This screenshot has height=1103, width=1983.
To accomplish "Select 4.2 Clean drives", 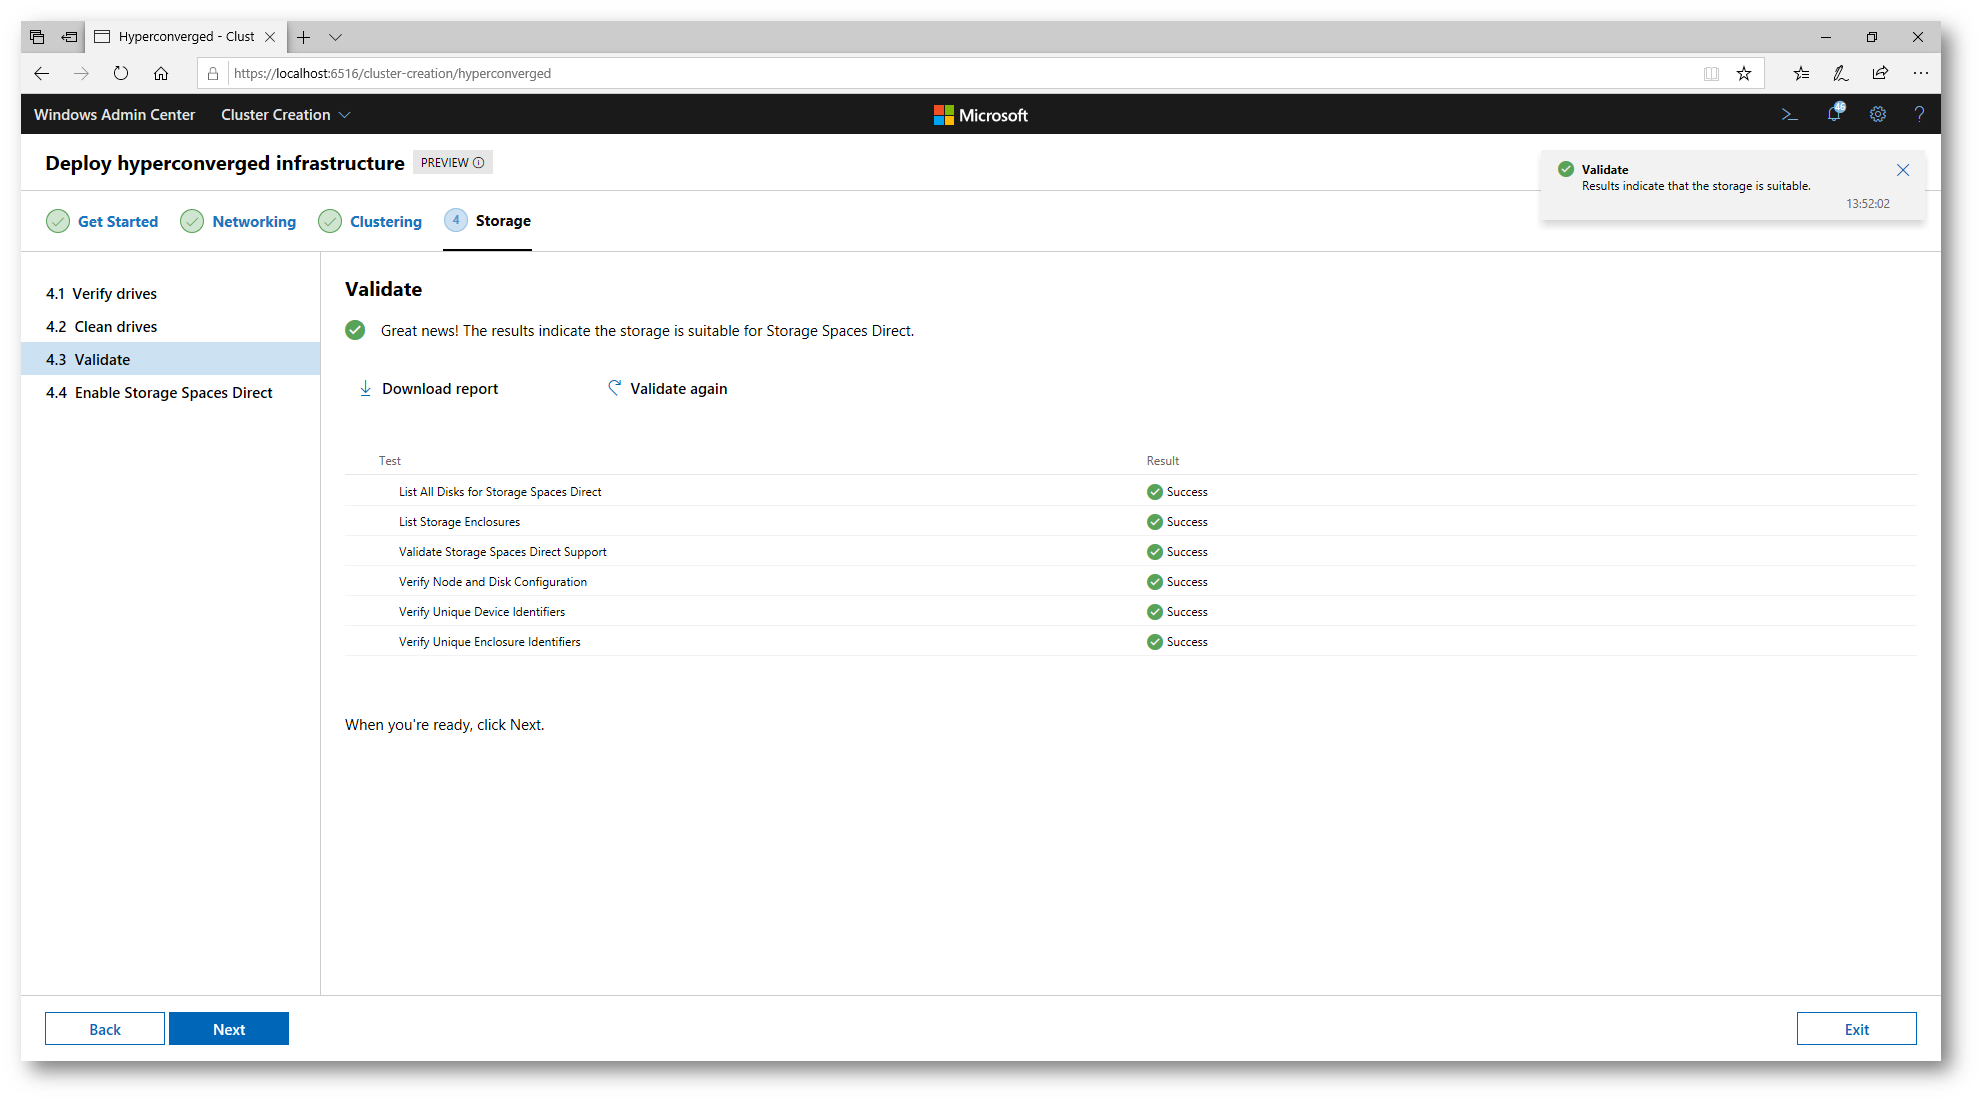I will 170,327.
